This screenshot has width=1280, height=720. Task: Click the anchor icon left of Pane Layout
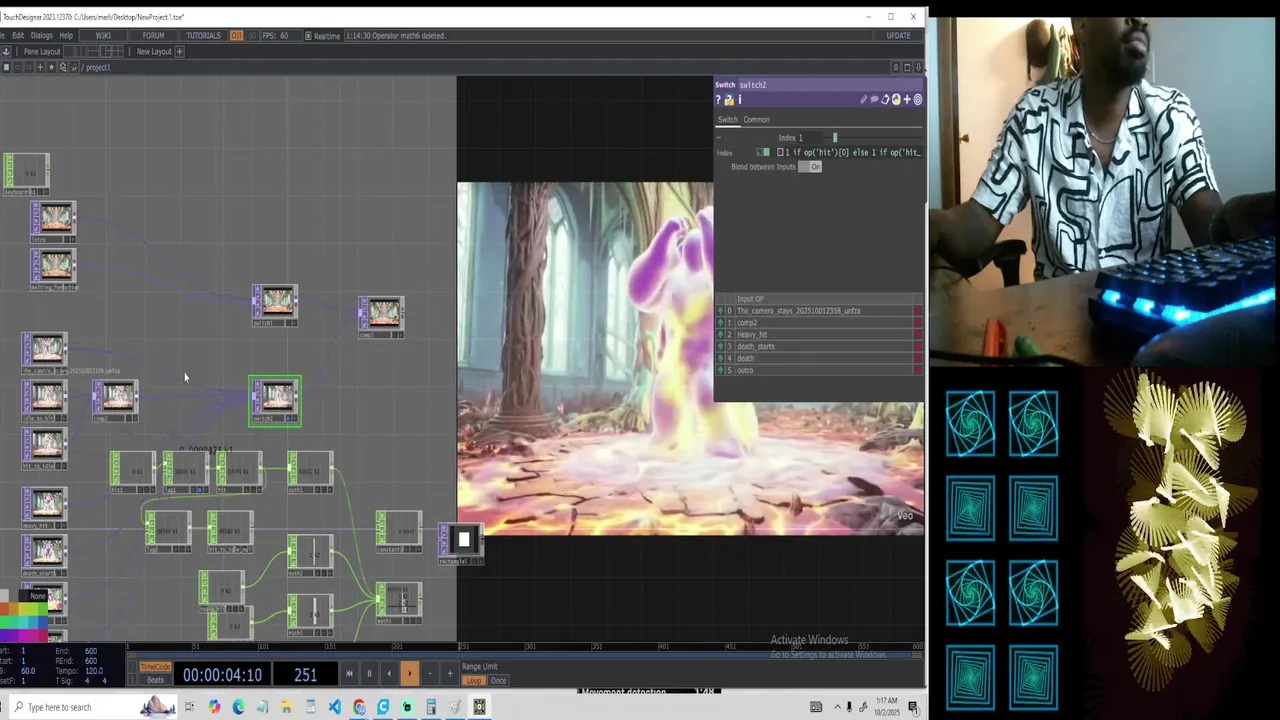(x=6, y=52)
